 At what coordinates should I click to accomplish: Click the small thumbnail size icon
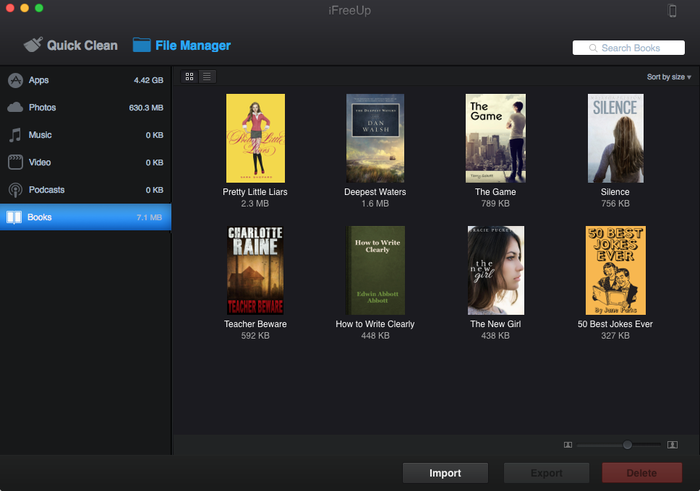568,445
